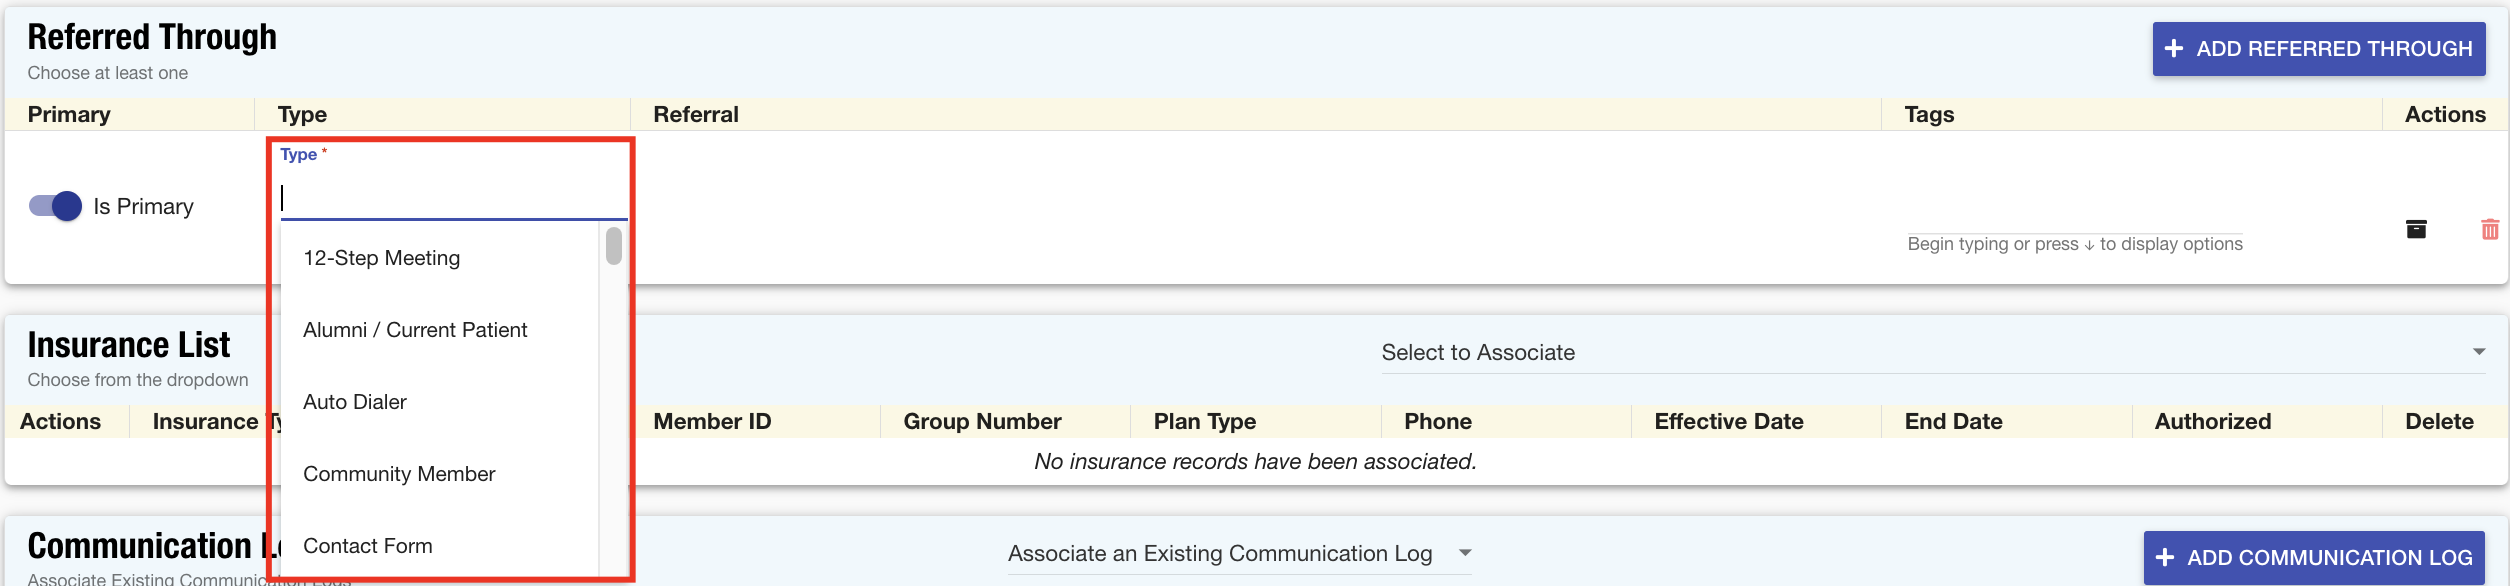Select 12-Step Meeting from the Type list
This screenshot has width=2510, height=586.
coord(381,258)
